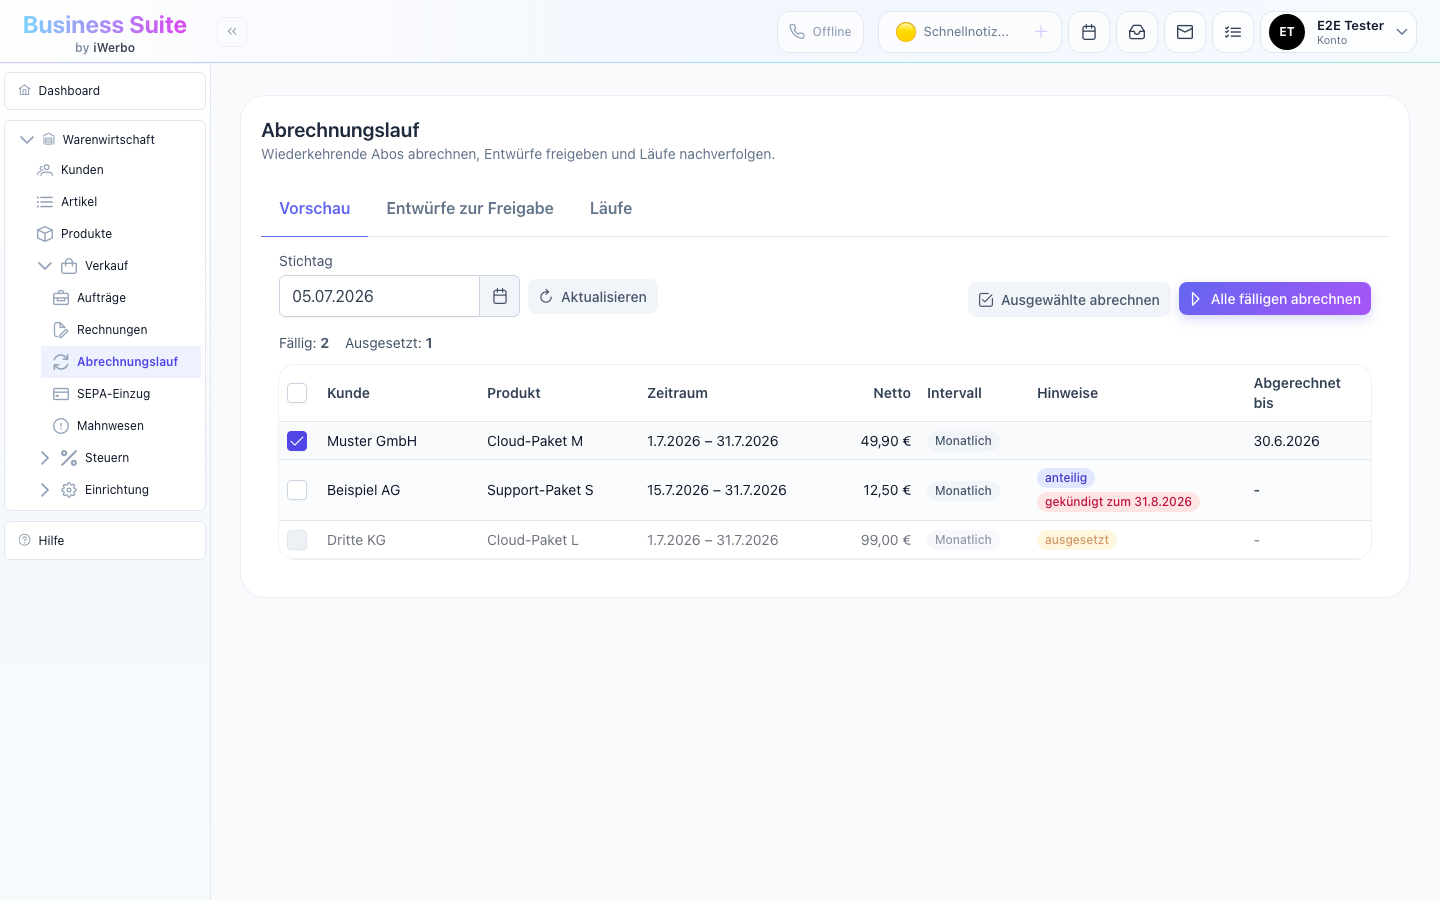Click the gekündigt zum 31.8.2026 badge
The height and width of the screenshot is (900, 1440).
coord(1118,502)
